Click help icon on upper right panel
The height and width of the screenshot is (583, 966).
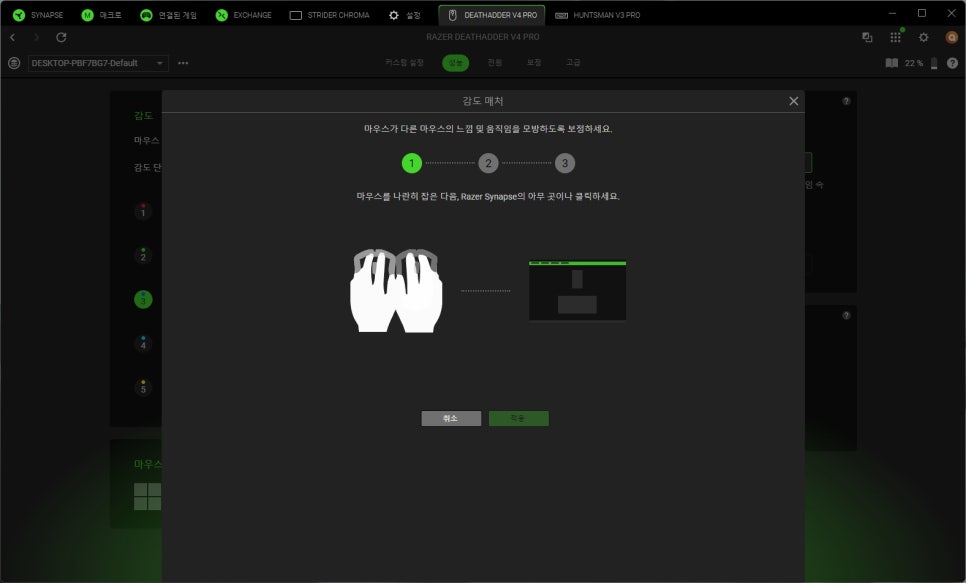tap(846, 101)
